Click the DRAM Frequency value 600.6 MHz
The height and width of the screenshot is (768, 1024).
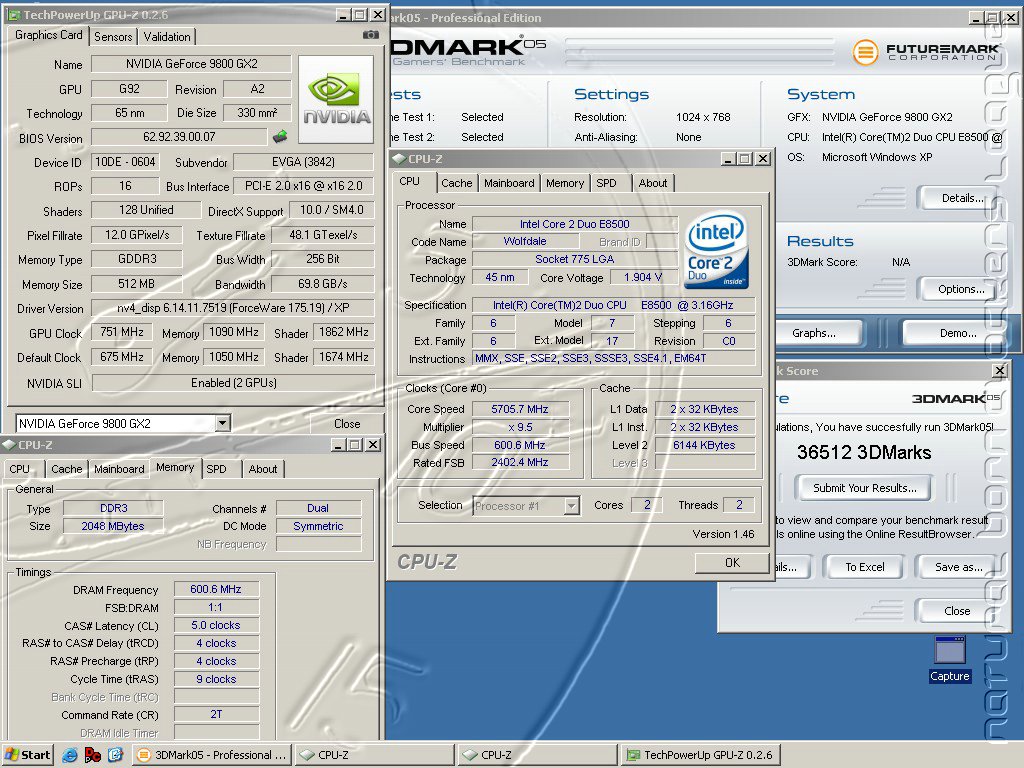tap(216, 589)
